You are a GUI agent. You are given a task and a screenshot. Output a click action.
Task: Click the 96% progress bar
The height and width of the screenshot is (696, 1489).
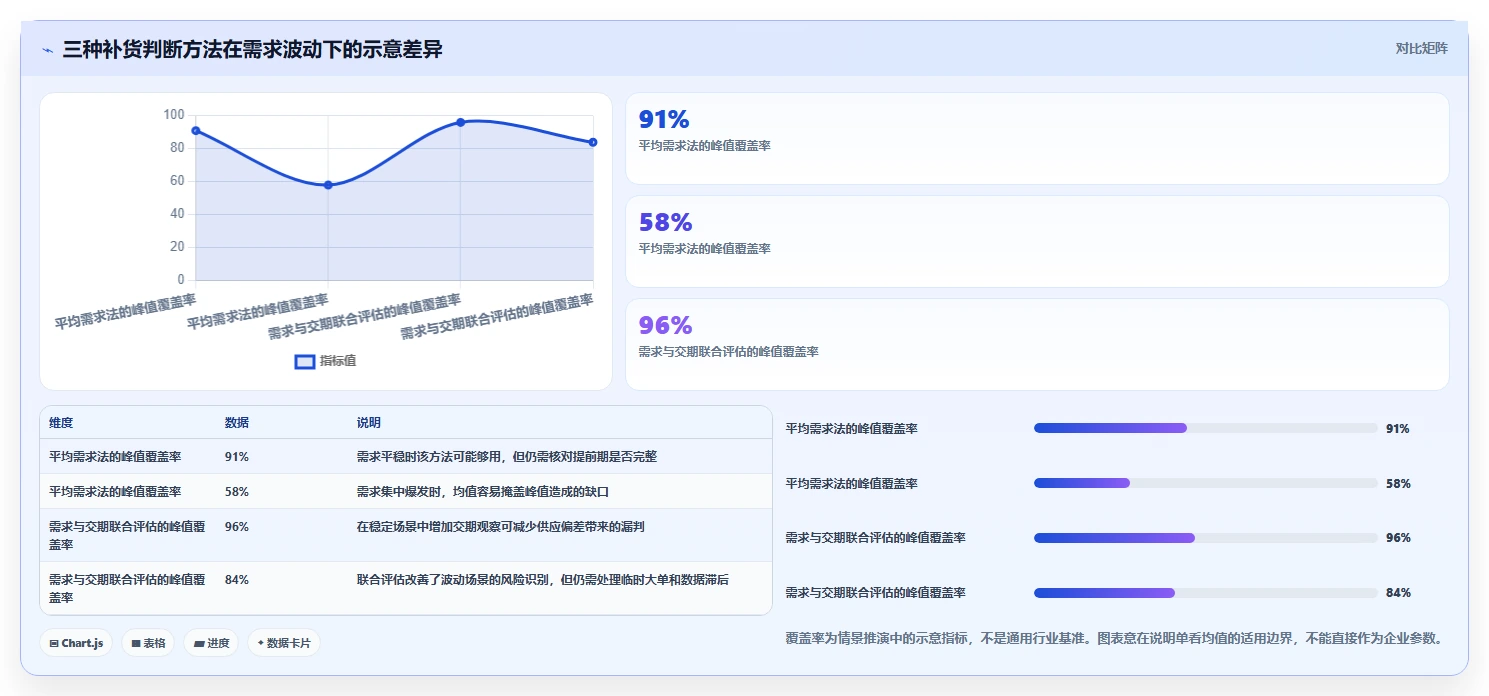1206,538
